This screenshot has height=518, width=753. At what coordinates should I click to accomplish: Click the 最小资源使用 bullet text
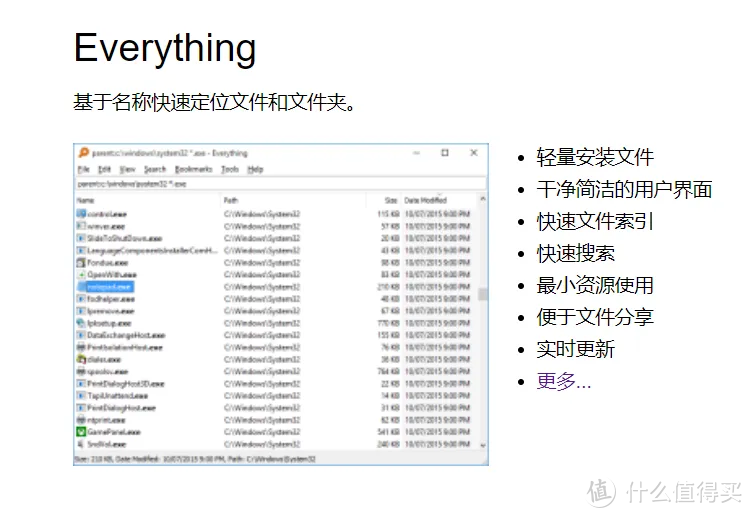(595, 285)
